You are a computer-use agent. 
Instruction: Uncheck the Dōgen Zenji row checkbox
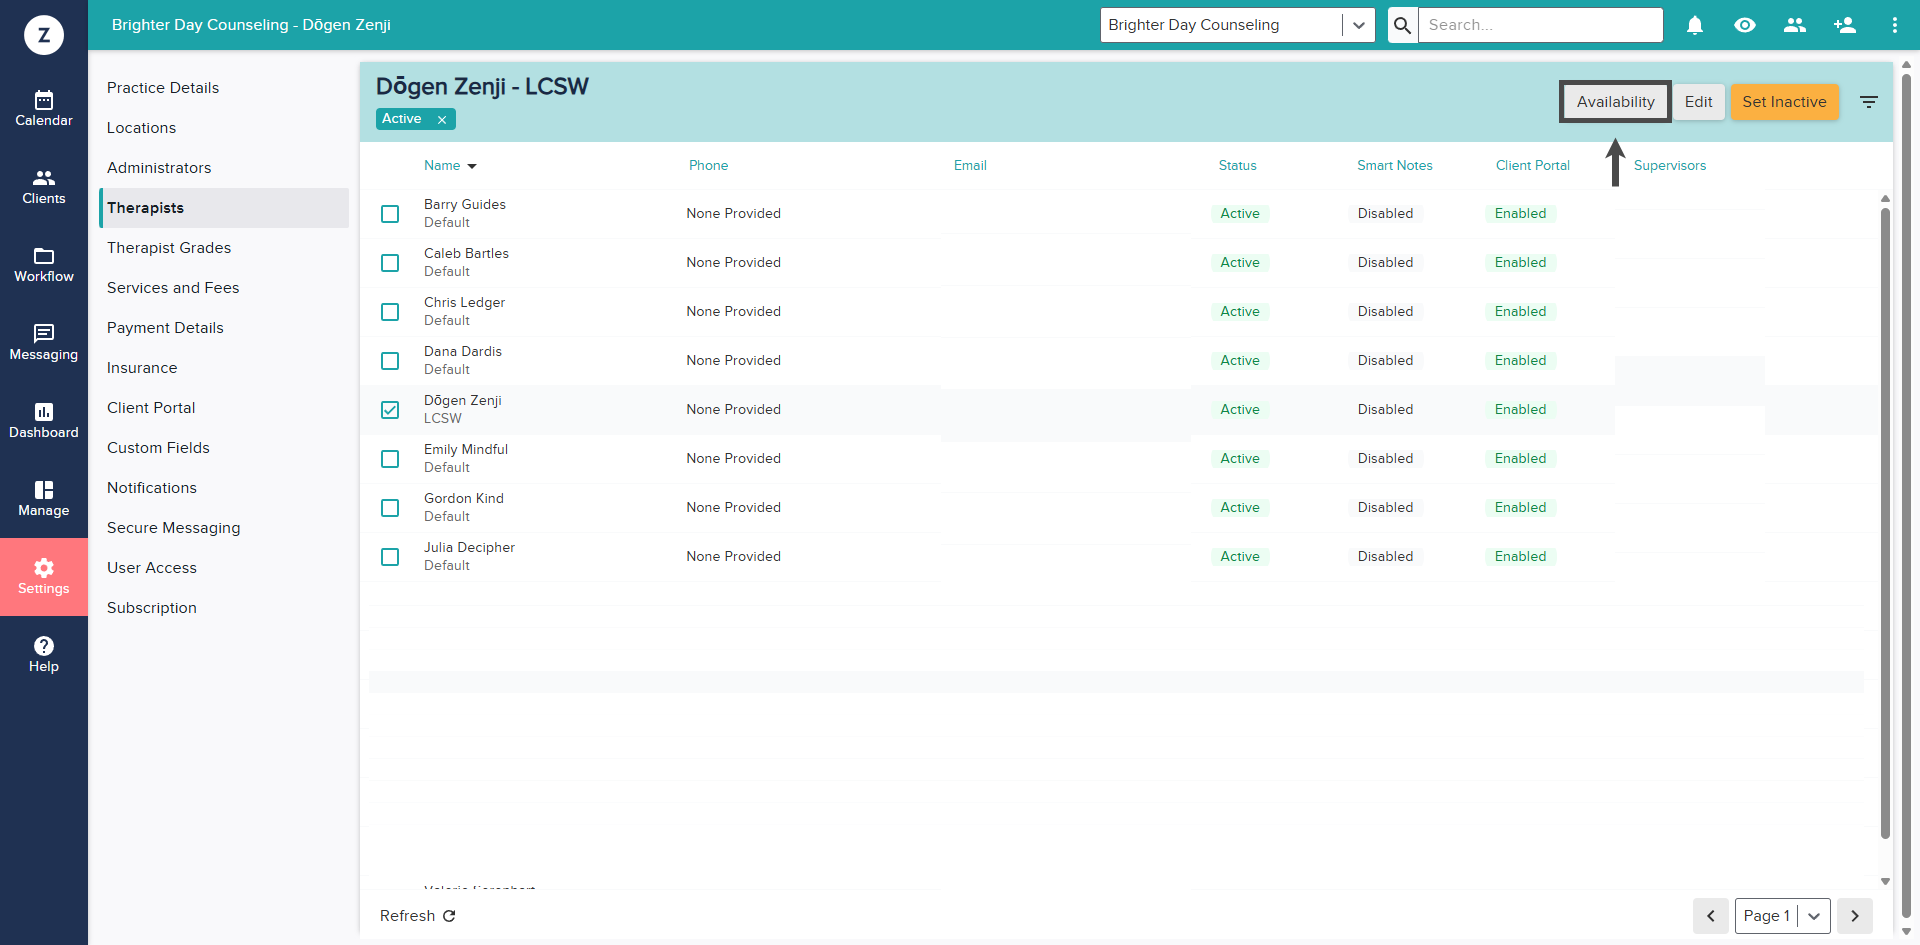(x=390, y=410)
